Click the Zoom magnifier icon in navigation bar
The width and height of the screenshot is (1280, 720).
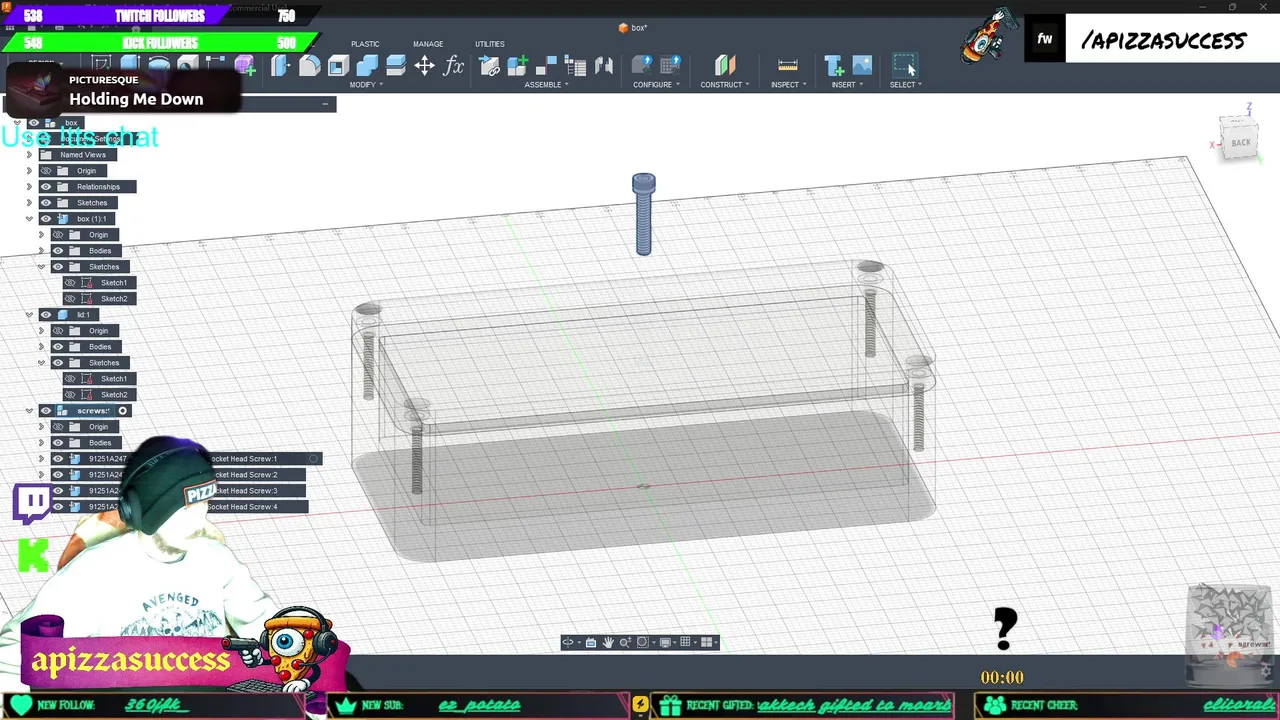[625, 642]
